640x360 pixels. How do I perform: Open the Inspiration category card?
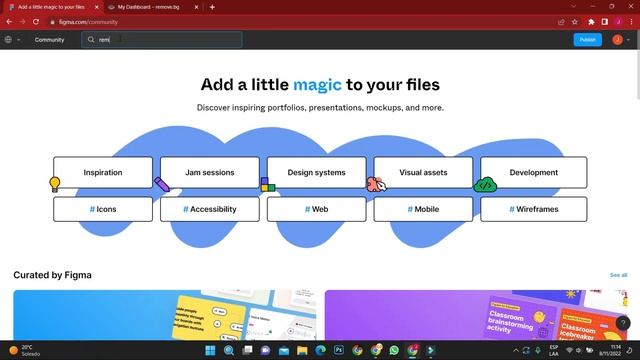click(103, 172)
